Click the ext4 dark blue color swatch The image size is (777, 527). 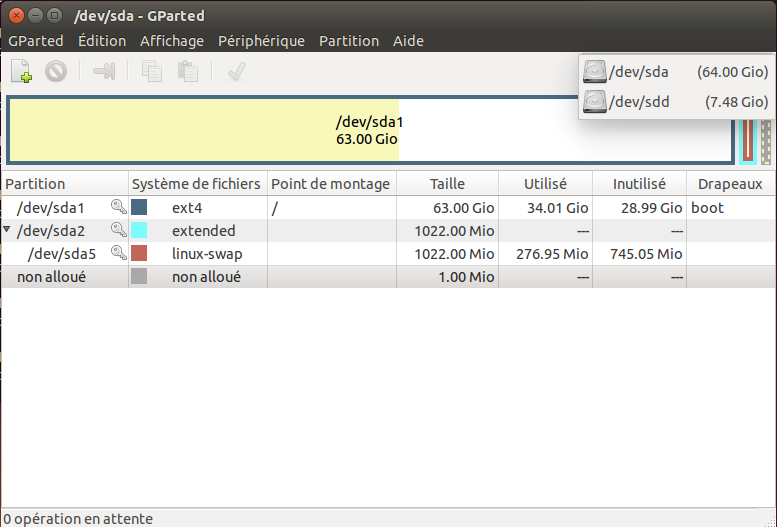pos(139,207)
